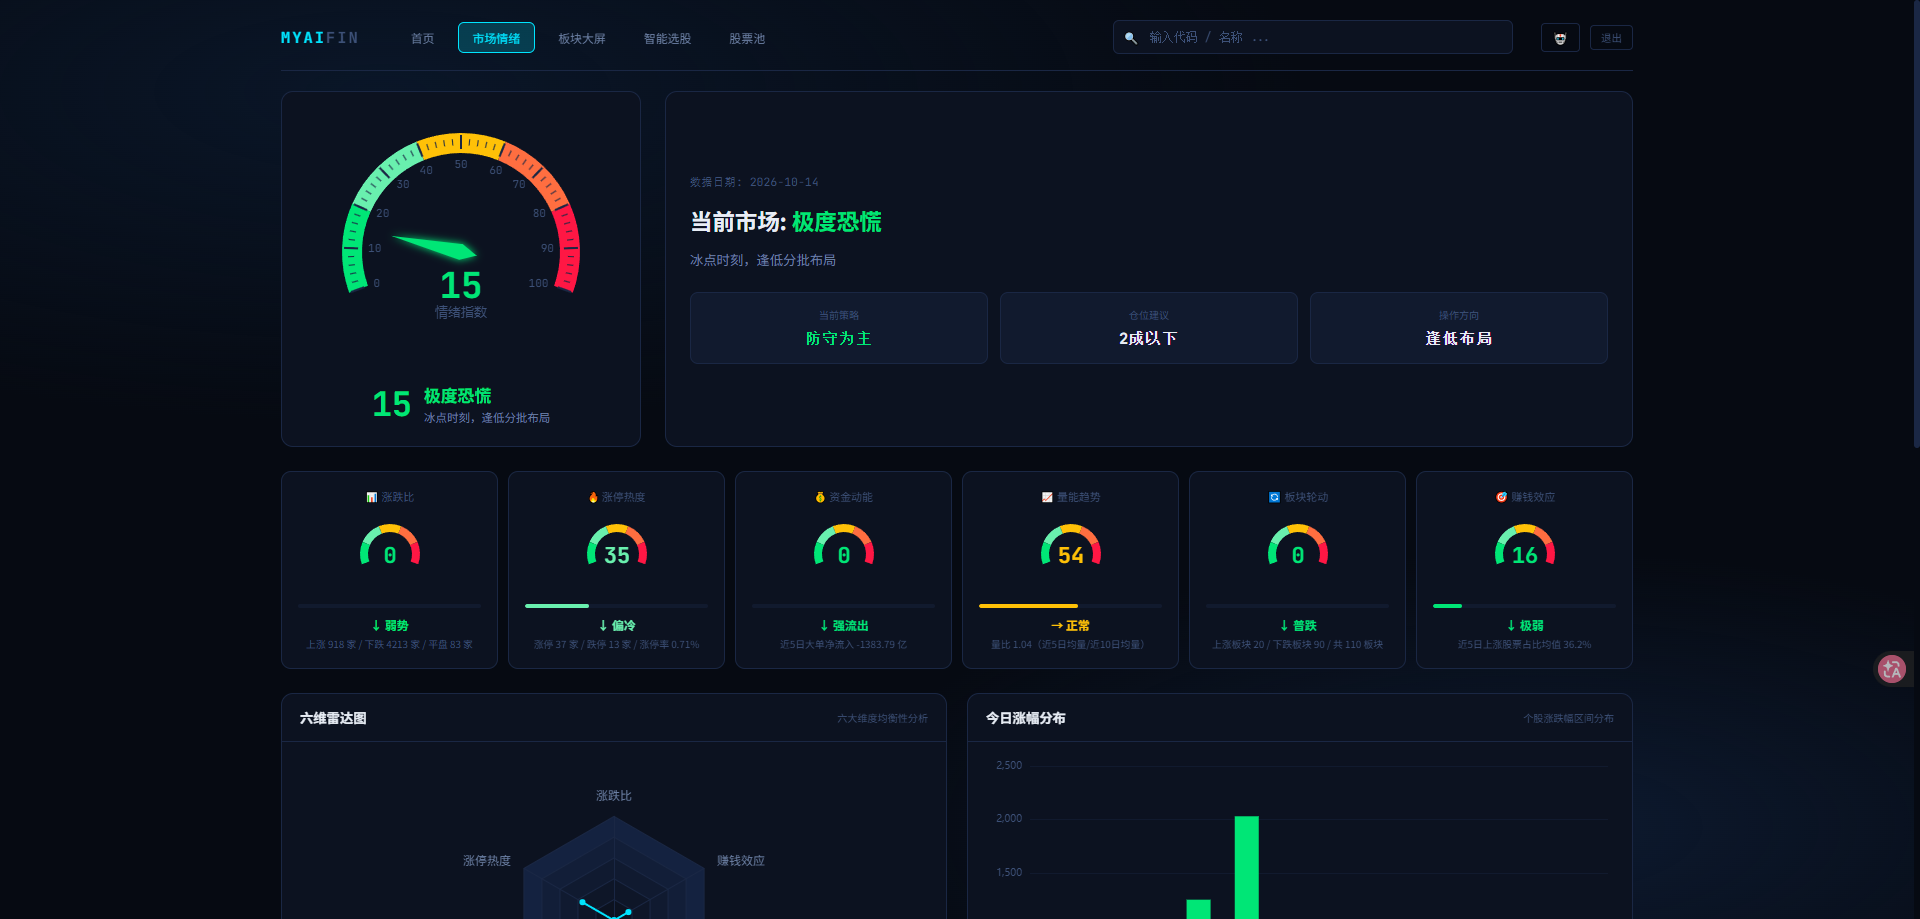Click the 量能趋势 mini gauge showing 54

tap(1071, 546)
